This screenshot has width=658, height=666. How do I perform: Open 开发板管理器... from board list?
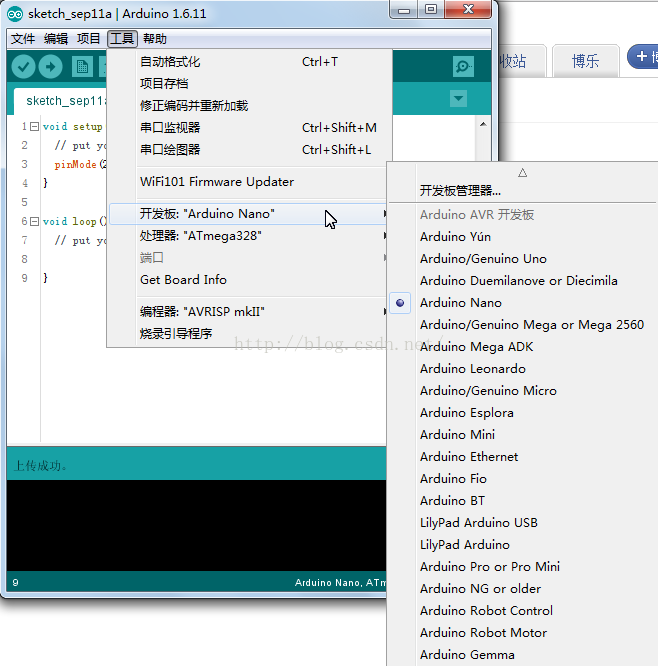523,191
